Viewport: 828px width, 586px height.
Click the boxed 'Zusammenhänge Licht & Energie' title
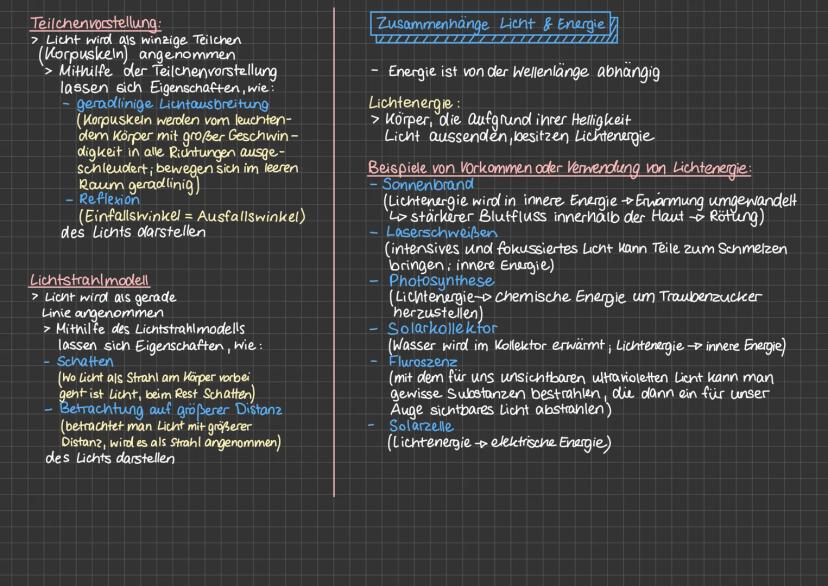[x=493, y=25]
